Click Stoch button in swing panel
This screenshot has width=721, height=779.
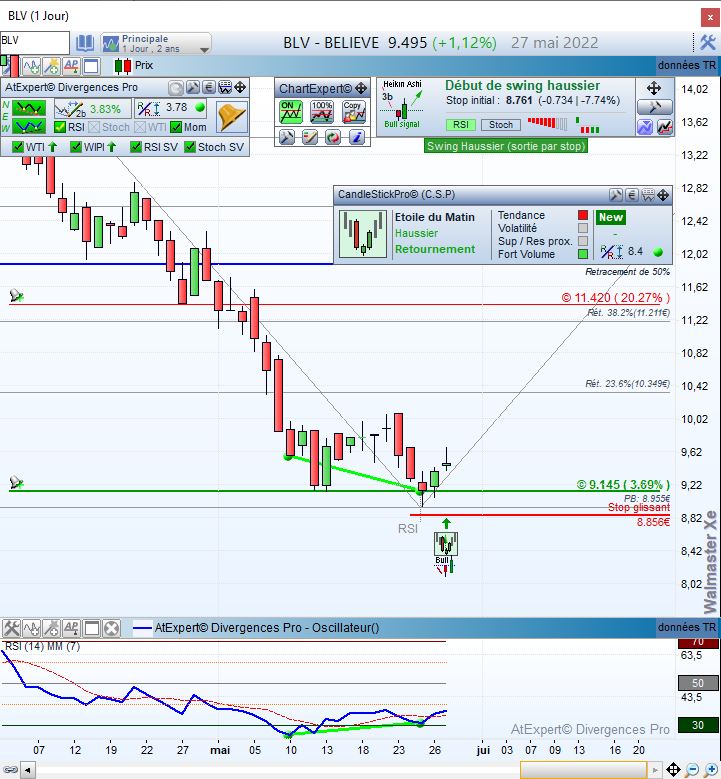click(x=501, y=125)
